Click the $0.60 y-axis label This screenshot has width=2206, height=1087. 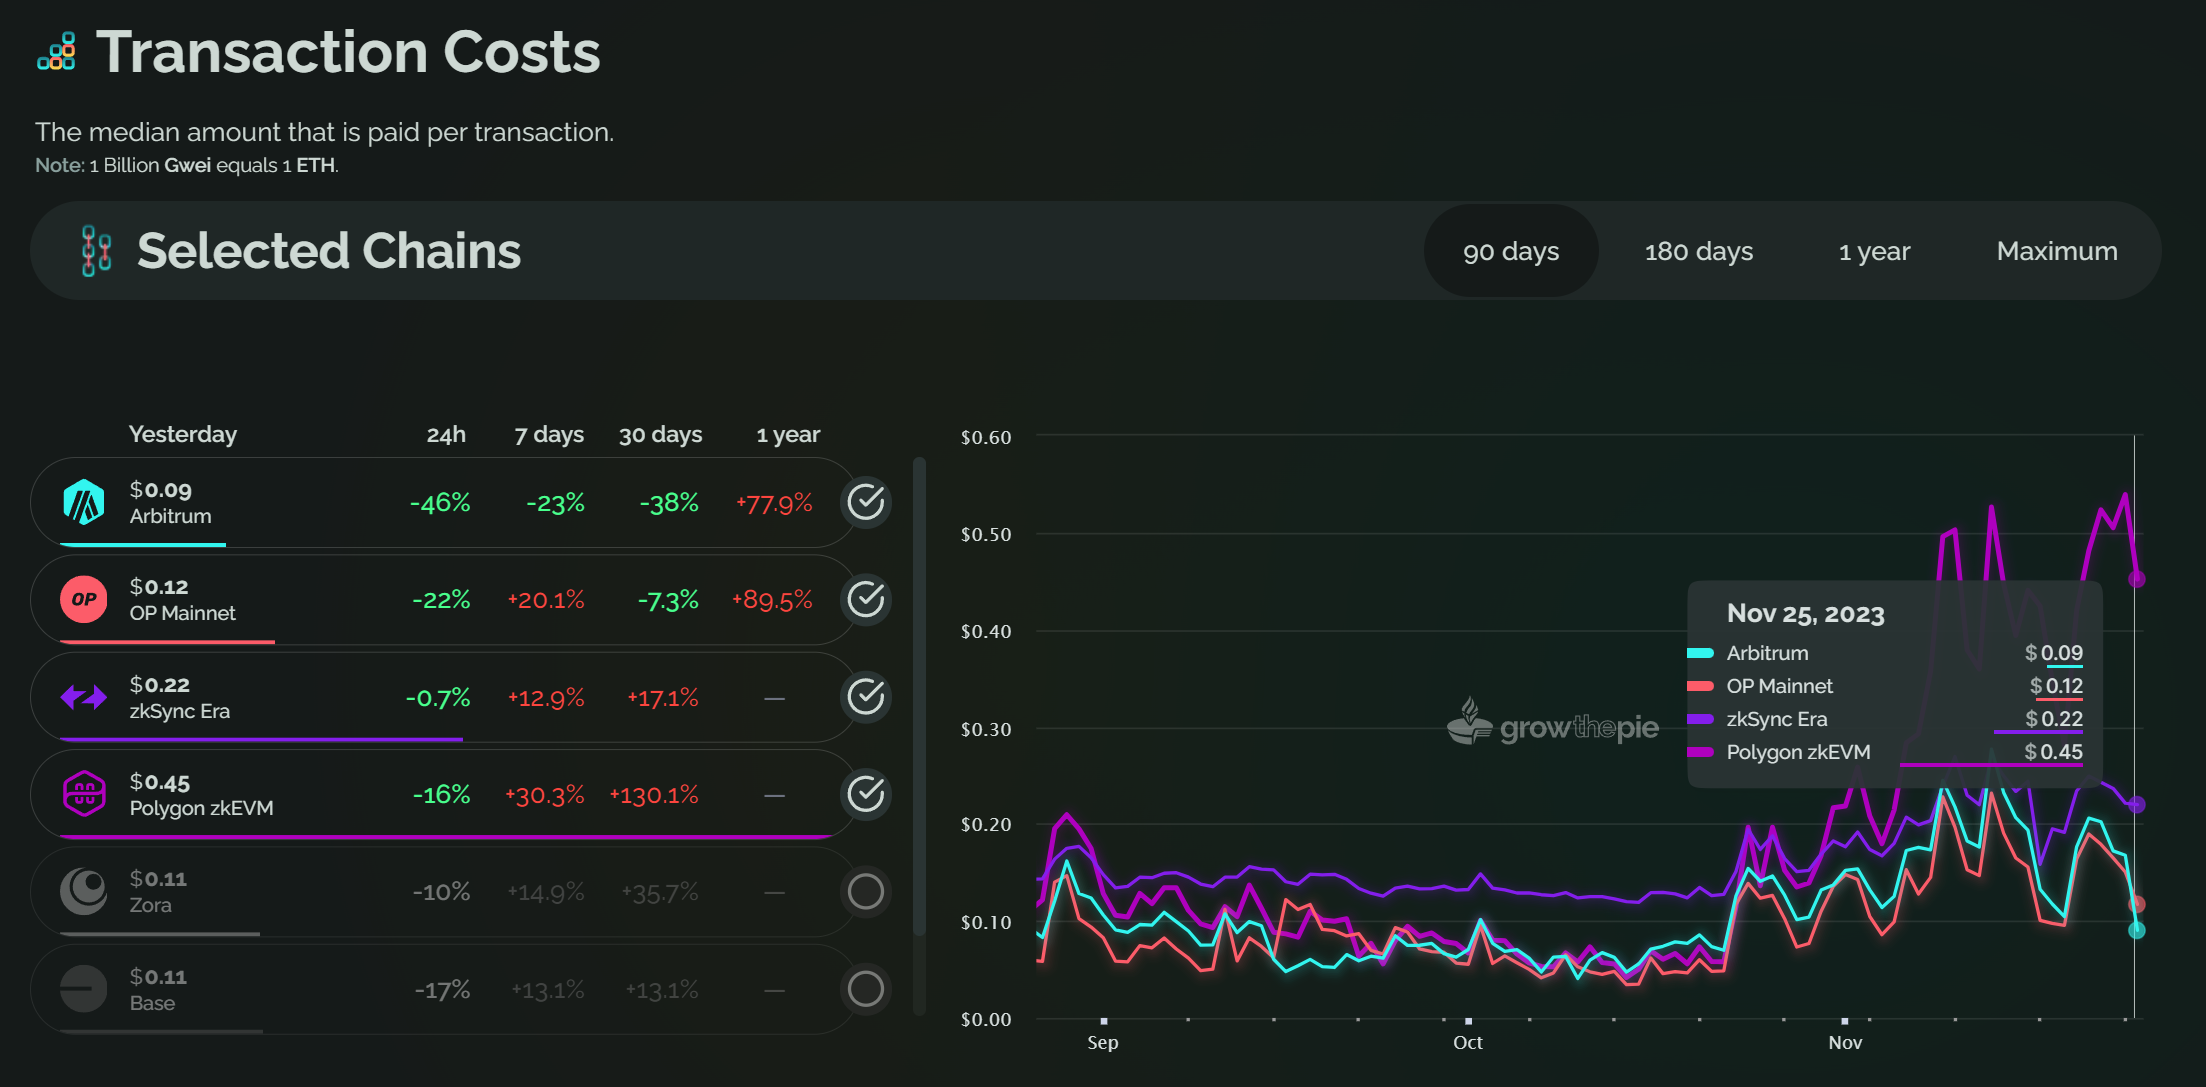tap(986, 437)
